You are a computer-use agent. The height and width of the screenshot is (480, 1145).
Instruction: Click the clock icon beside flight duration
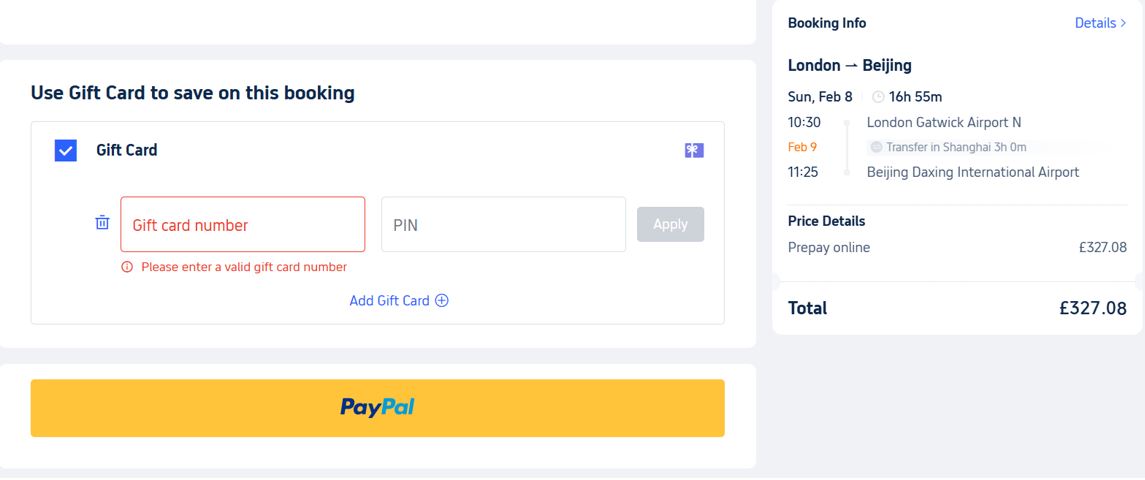pos(878,97)
